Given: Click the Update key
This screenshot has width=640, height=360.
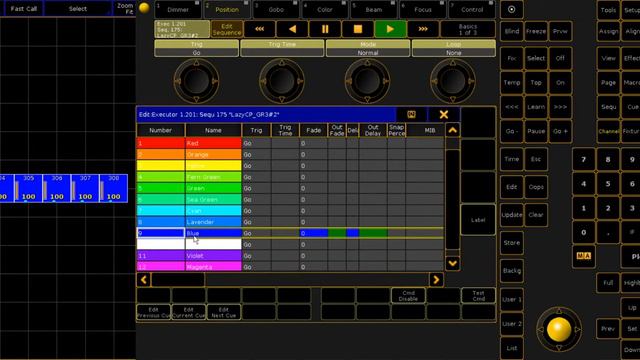Looking at the screenshot, I should coord(511,215).
